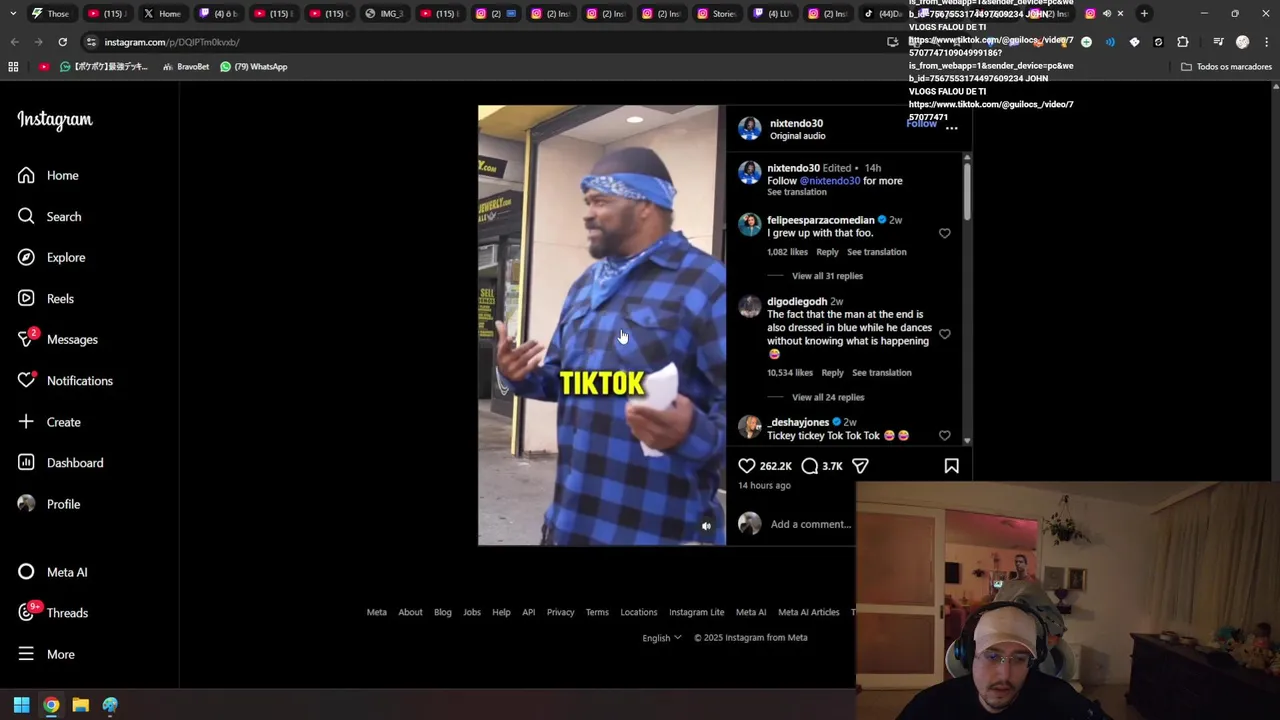The image size is (1280, 720).
Task: Open Notifications panel
Action: point(65,381)
